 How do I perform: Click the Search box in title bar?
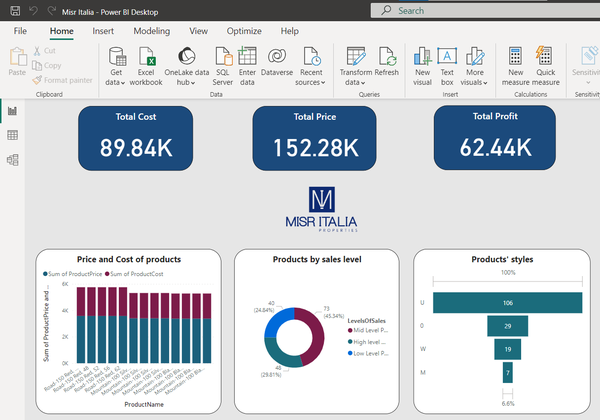point(480,10)
